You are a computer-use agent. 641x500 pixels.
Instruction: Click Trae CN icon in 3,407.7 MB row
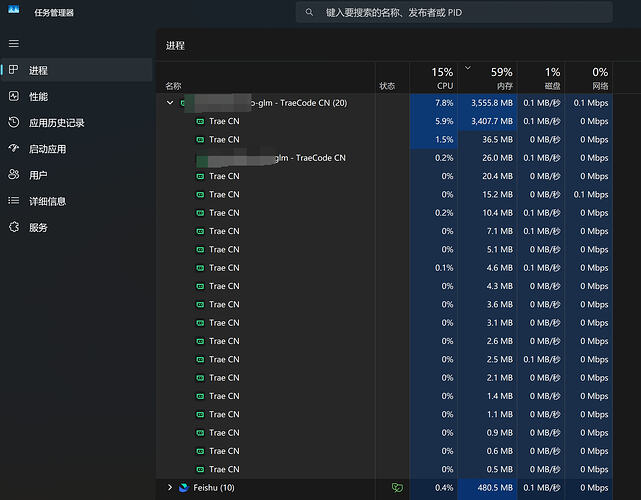pyautogui.click(x=200, y=121)
